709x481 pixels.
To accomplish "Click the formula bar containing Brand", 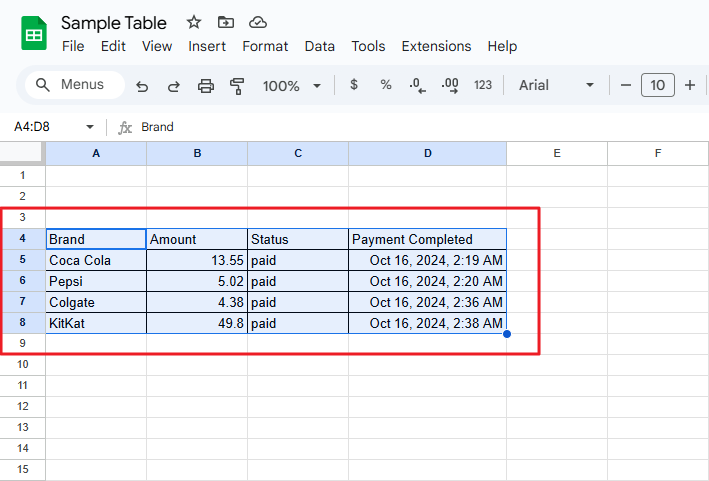I will pos(423,127).
